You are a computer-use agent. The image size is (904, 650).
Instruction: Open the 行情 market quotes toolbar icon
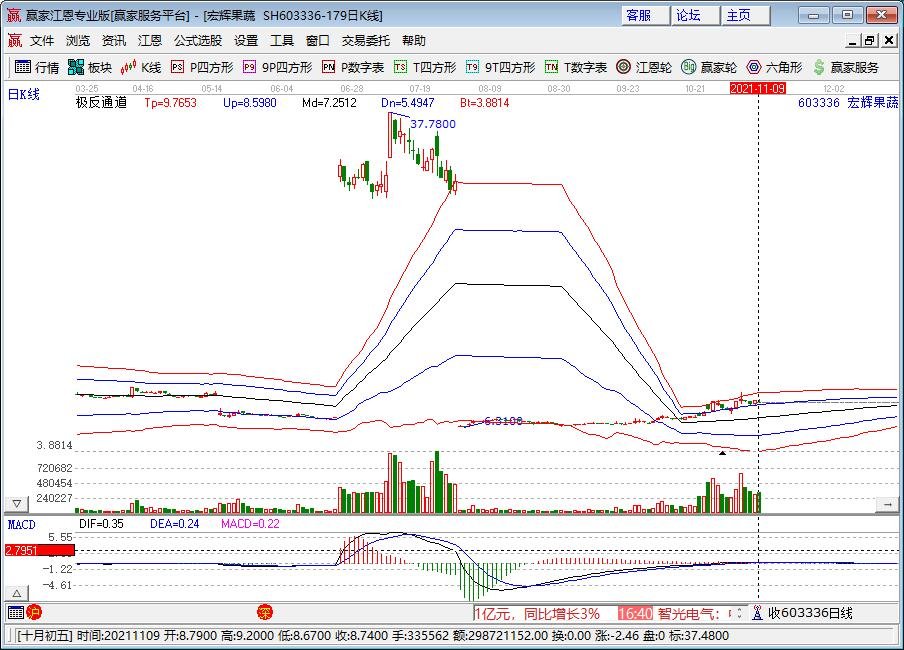point(22,67)
